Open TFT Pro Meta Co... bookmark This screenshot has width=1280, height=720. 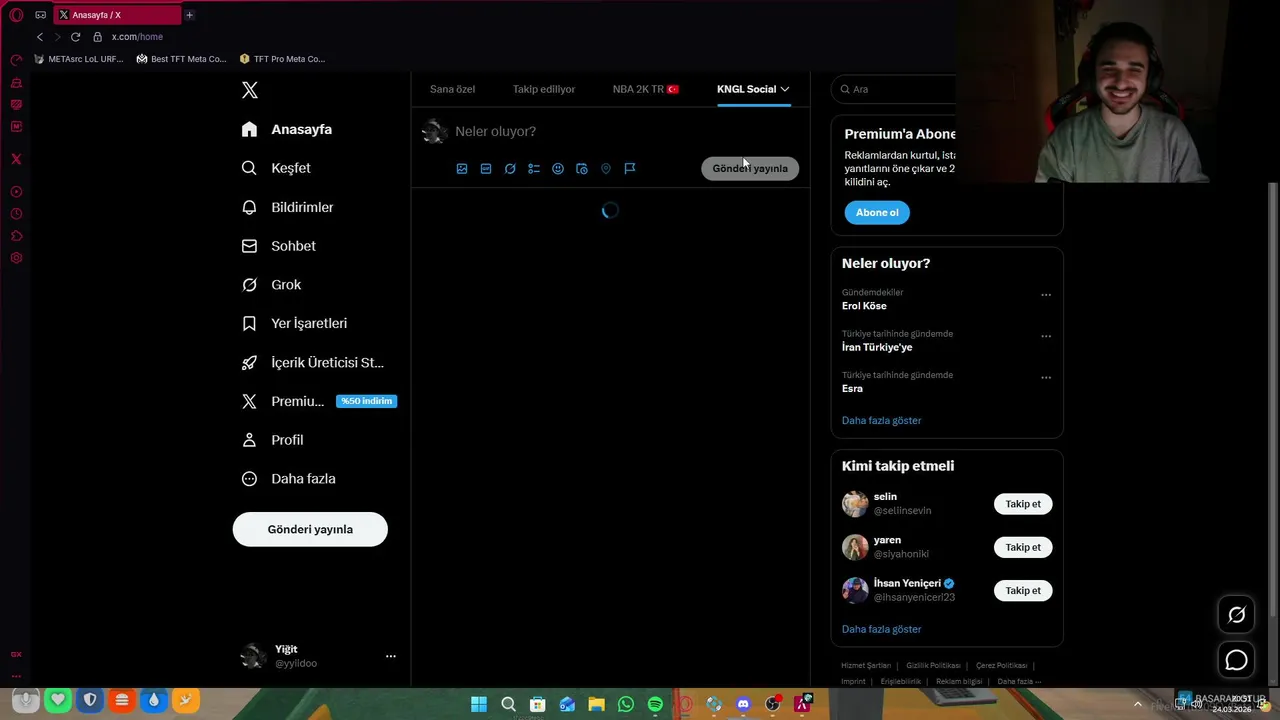tap(282, 59)
